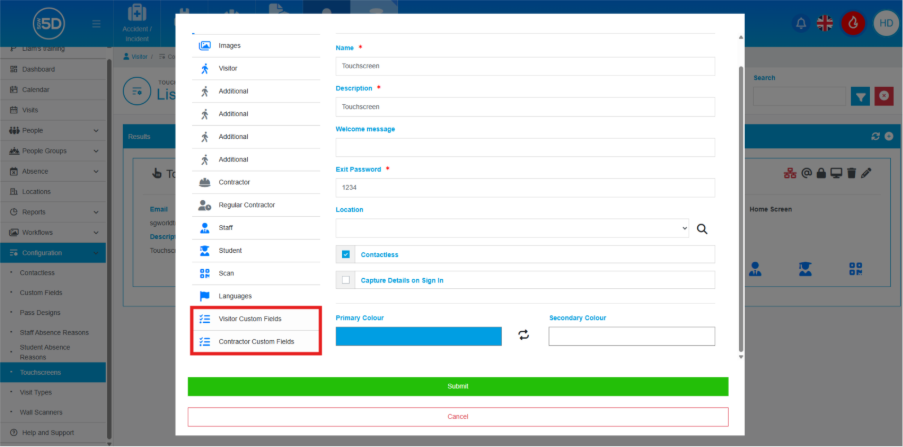
Task: Click the Name input field
Action: (525, 66)
